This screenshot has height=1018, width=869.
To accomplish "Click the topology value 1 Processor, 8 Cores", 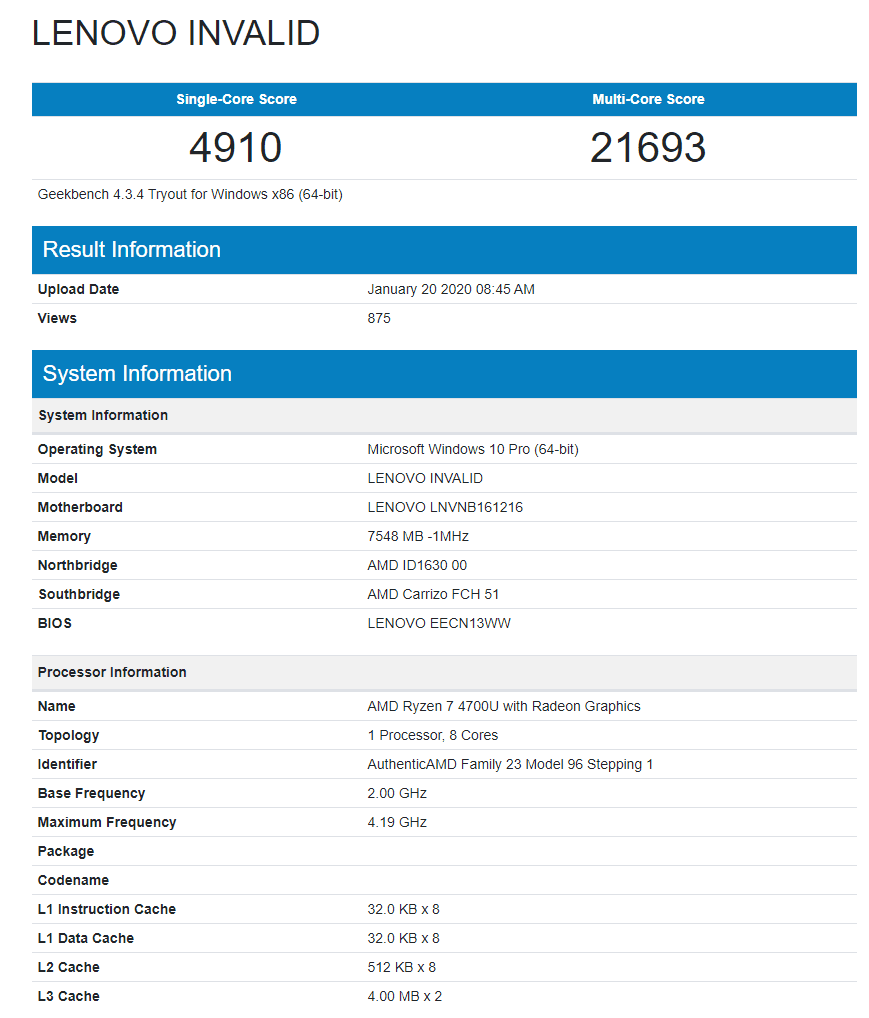I will [433, 735].
